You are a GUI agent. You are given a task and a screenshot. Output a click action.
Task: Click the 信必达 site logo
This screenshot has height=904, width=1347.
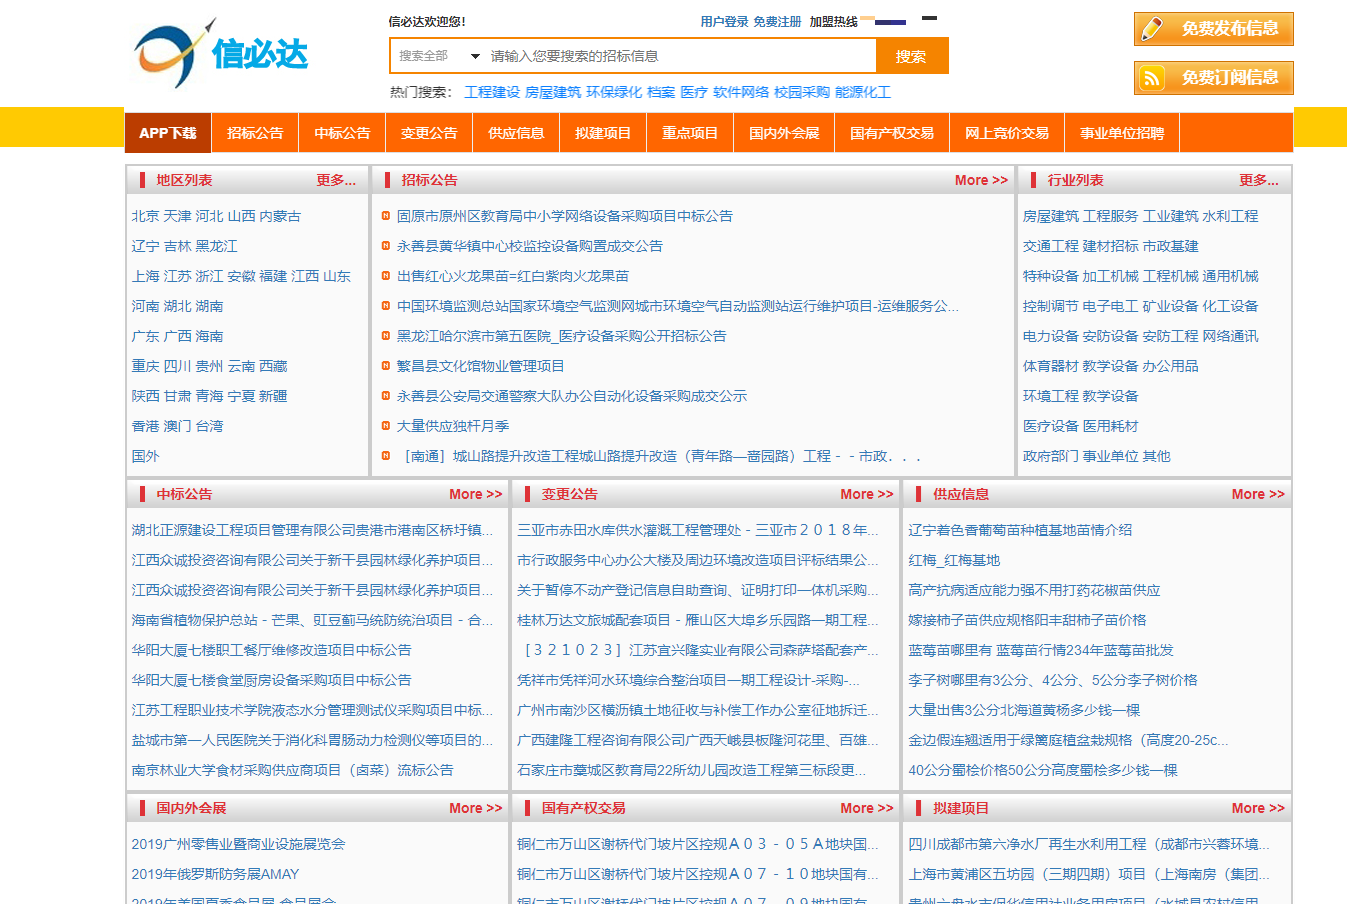click(x=221, y=53)
